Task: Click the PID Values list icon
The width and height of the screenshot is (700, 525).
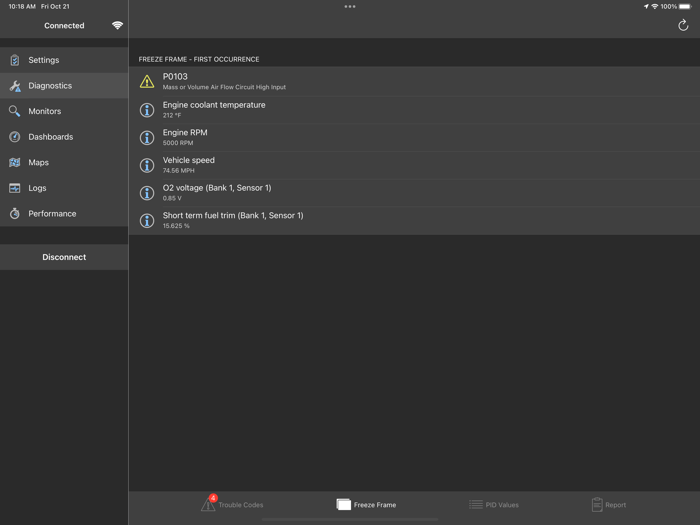Action: 476,504
